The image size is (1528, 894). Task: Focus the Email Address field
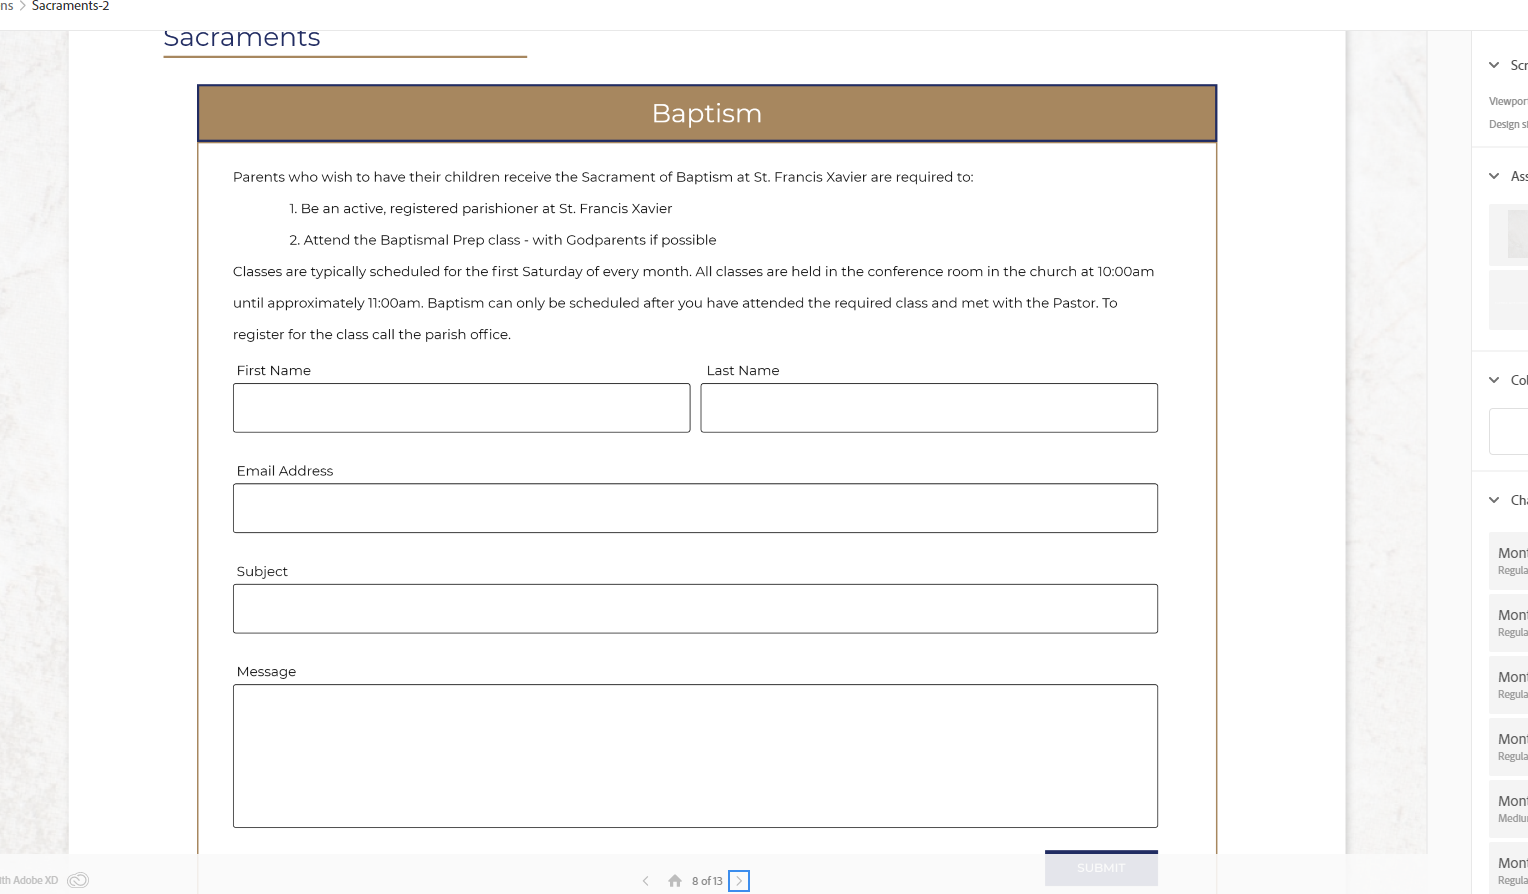(695, 508)
